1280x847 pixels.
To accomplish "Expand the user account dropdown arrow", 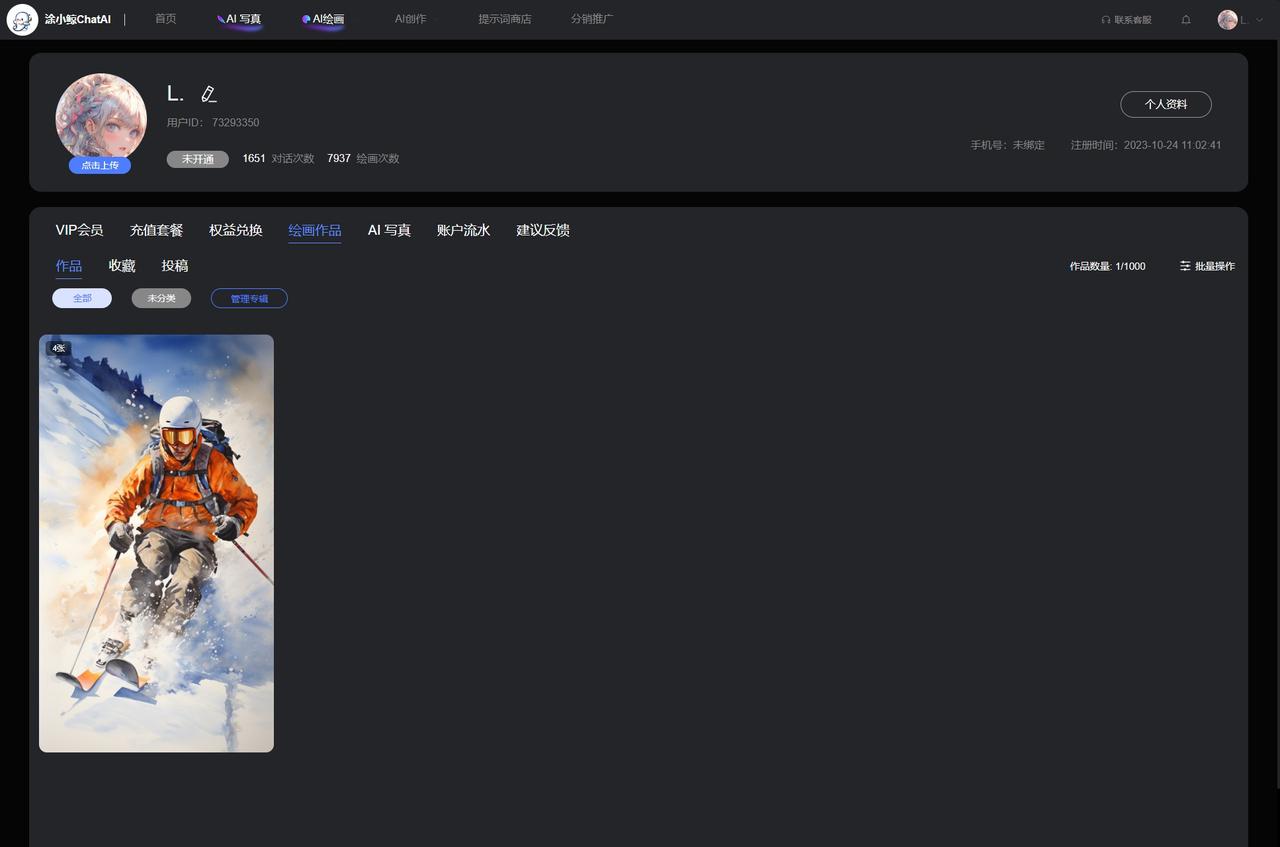I will [x=1259, y=20].
